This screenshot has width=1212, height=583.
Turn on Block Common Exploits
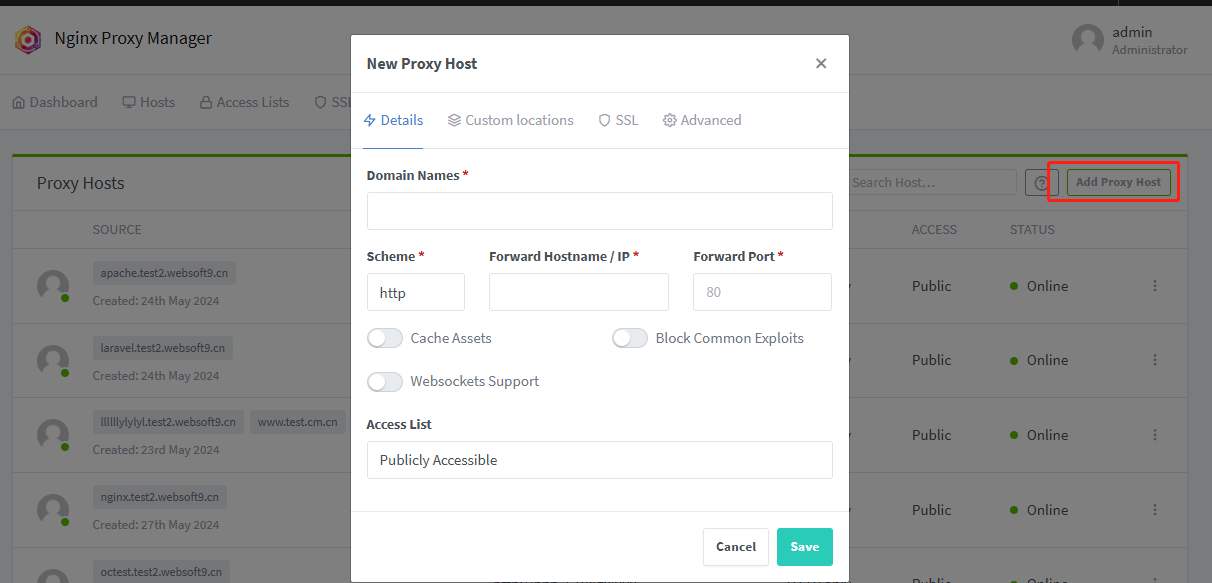point(630,338)
